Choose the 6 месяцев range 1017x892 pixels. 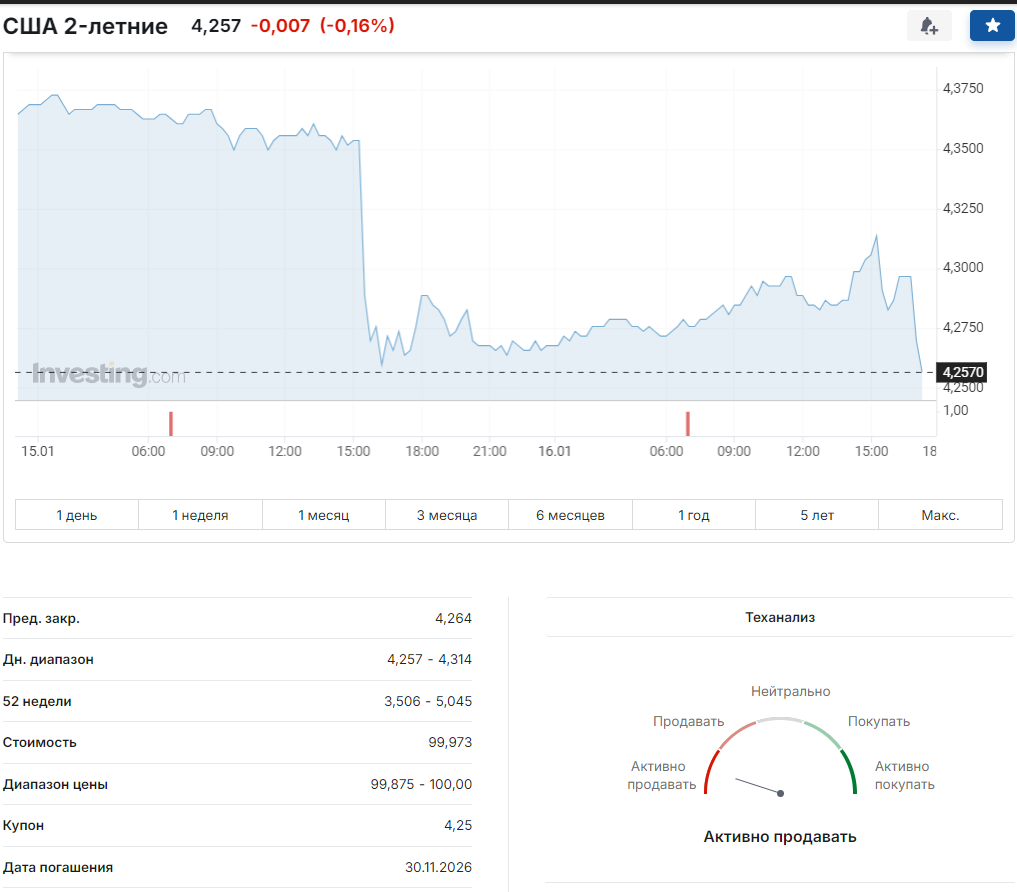click(x=570, y=515)
